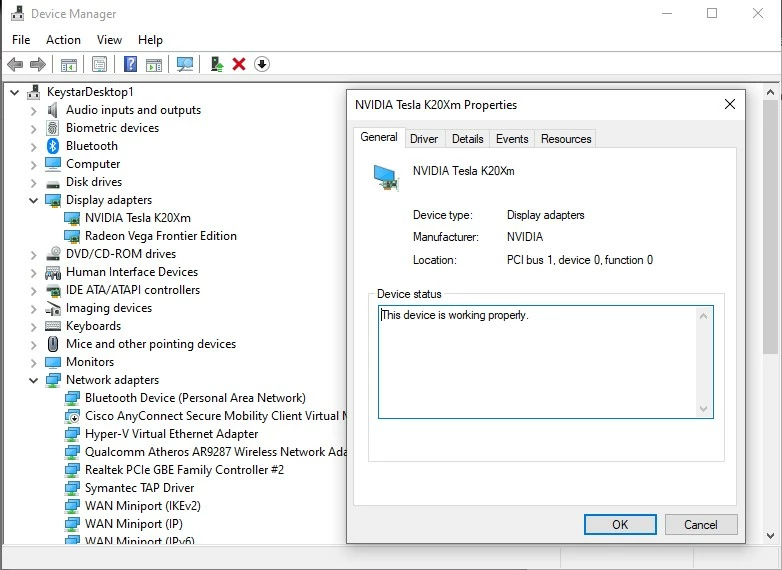The width and height of the screenshot is (782, 570).
Task: Select WAN Miniport (IP)
Action: coord(134,524)
